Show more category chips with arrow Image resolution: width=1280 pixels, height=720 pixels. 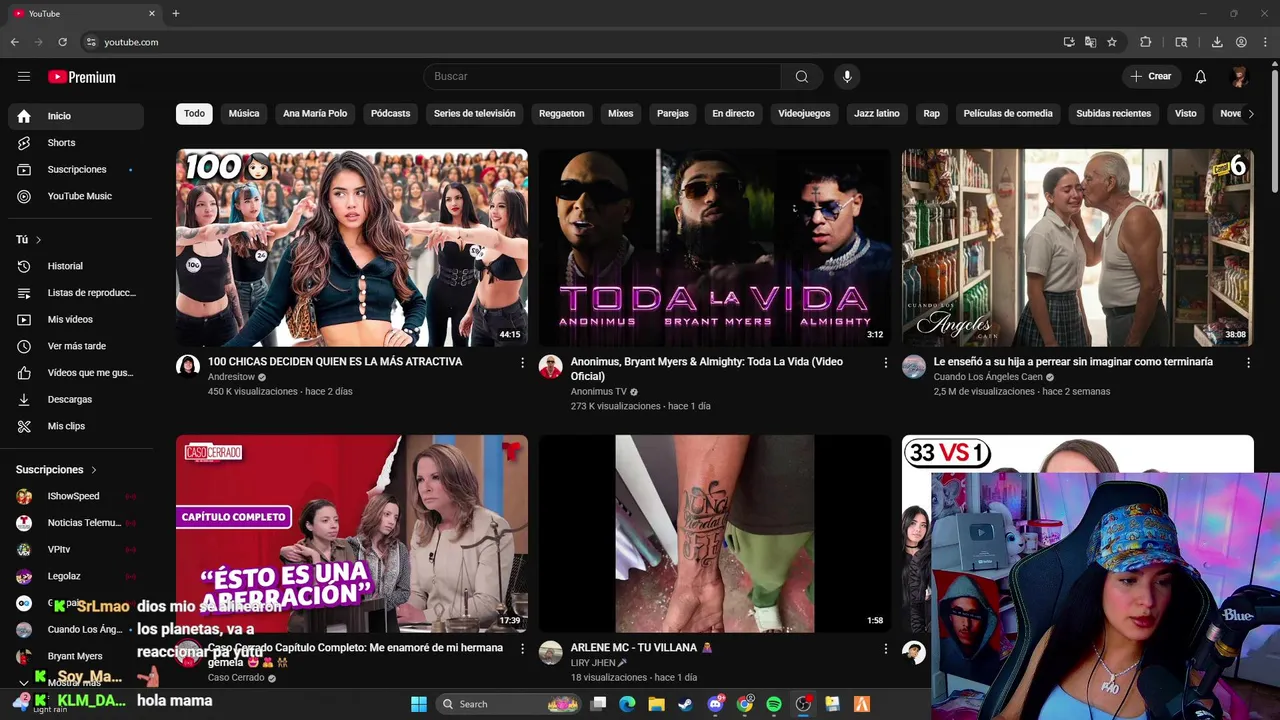click(1251, 113)
